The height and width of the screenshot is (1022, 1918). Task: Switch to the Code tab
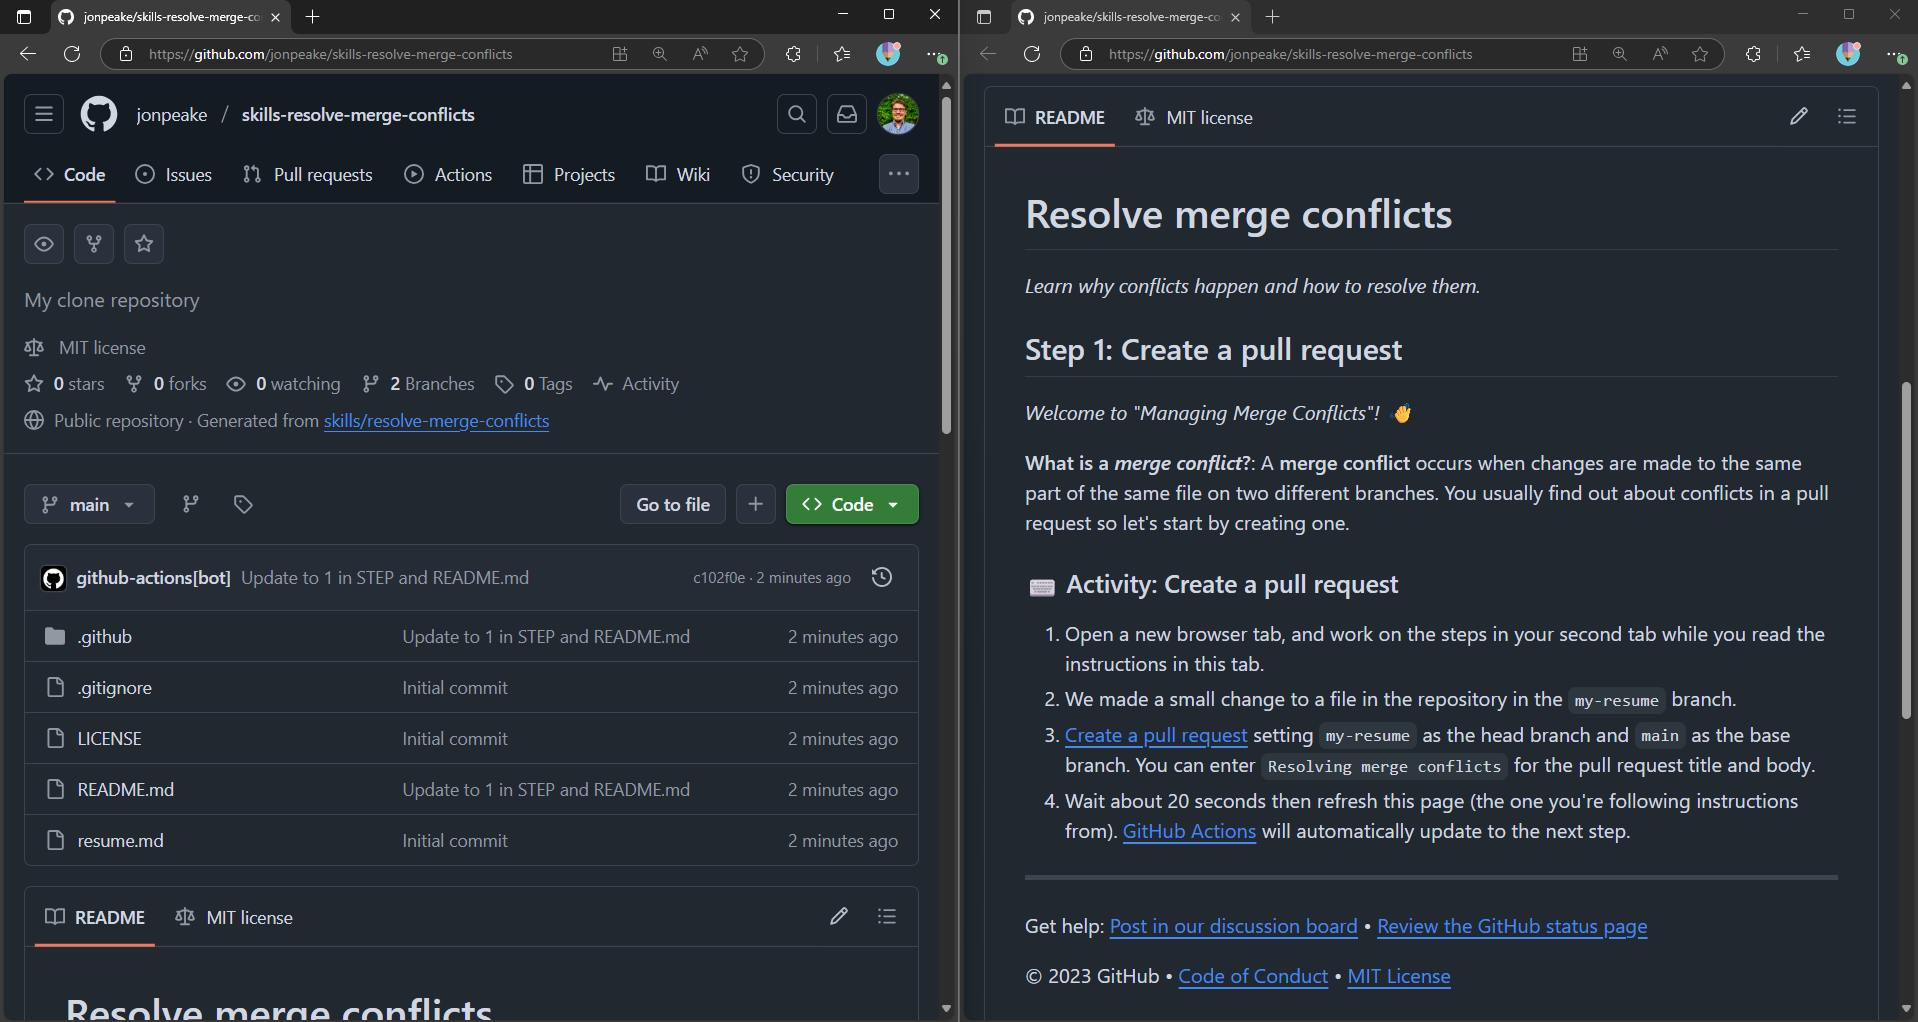(x=70, y=174)
